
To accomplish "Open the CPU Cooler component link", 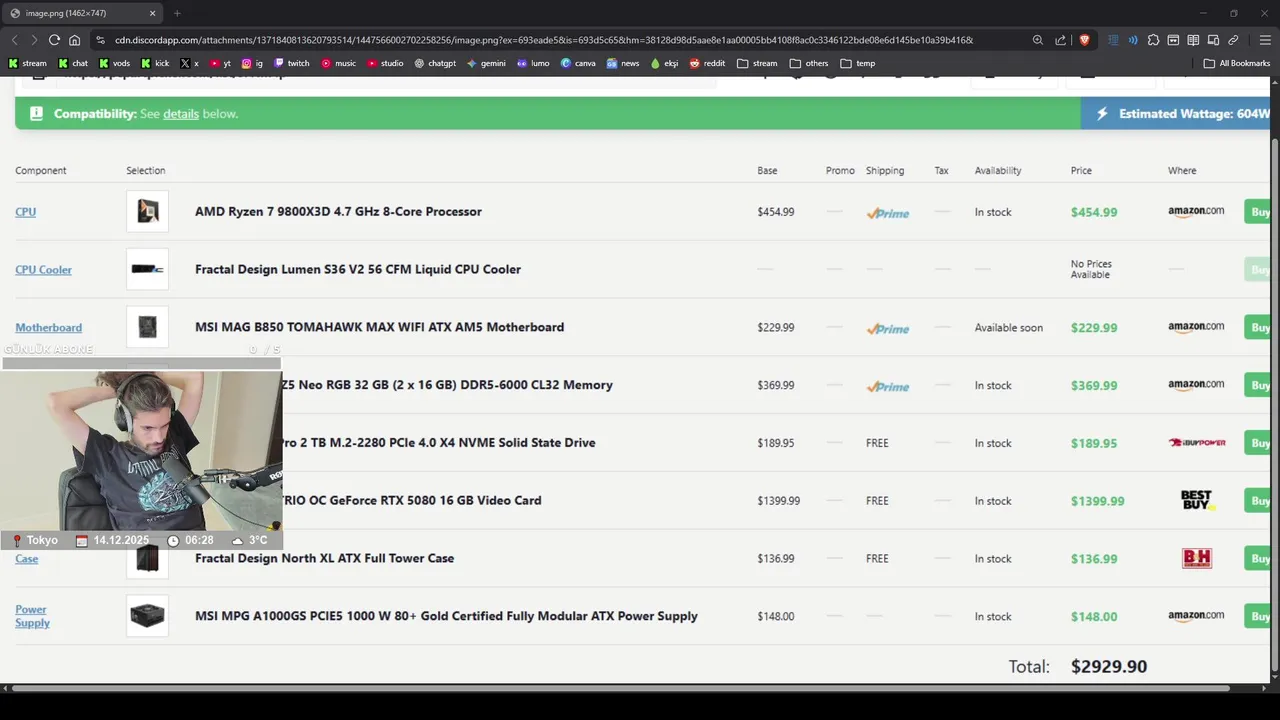I will pos(43,270).
